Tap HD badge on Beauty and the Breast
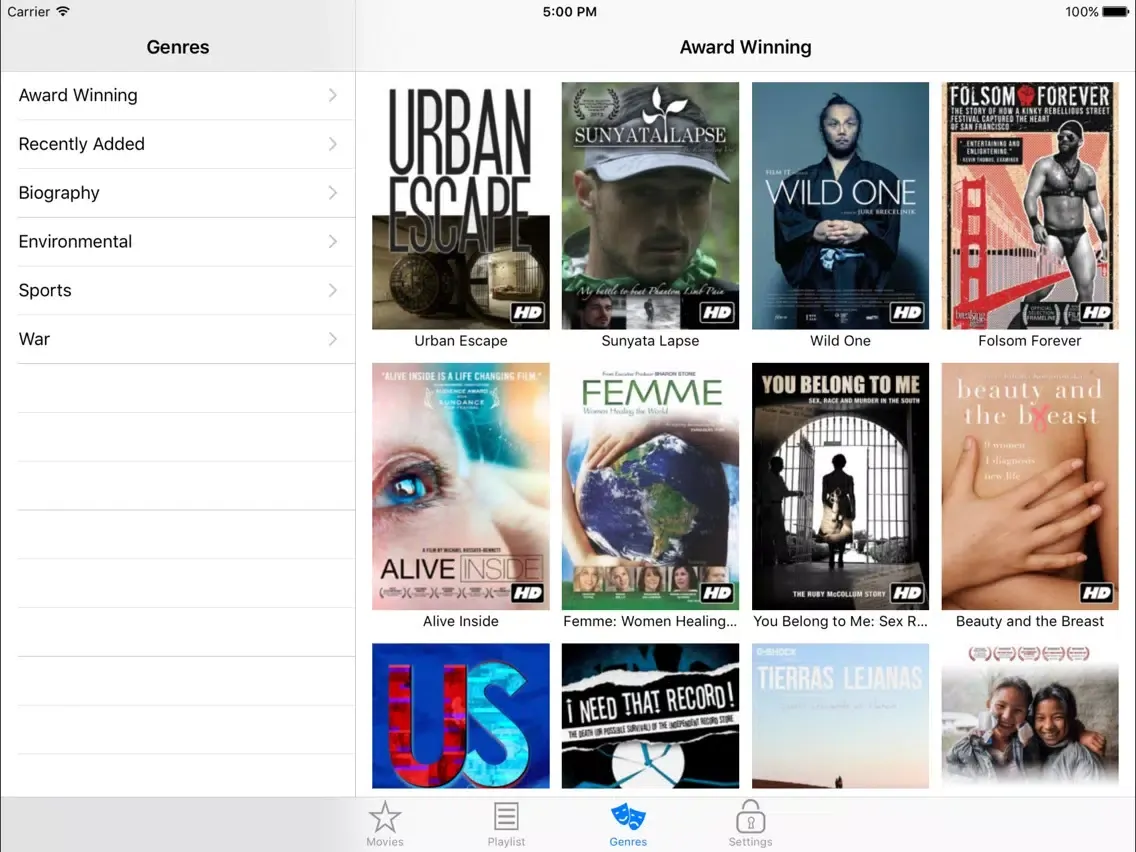 [1096, 593]
